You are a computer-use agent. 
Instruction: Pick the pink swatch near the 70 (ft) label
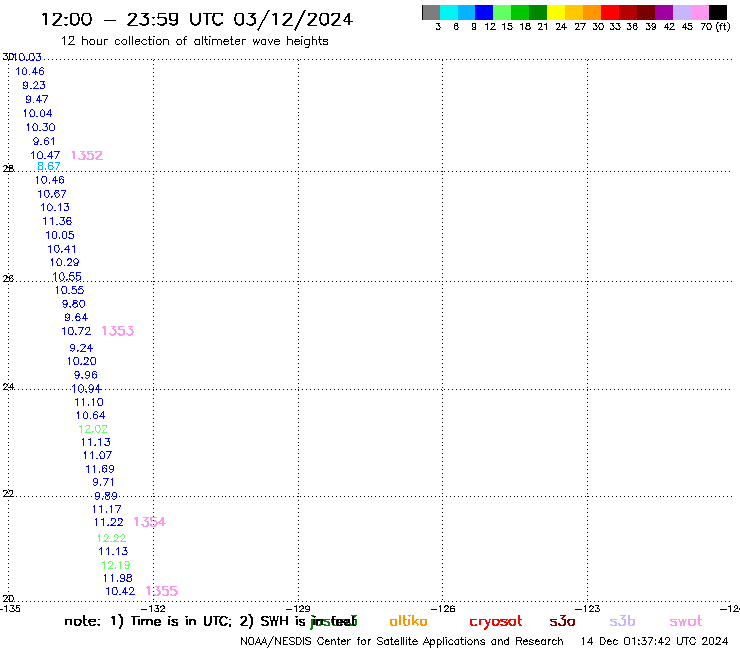pyautogui.click(x=699, y=12)
